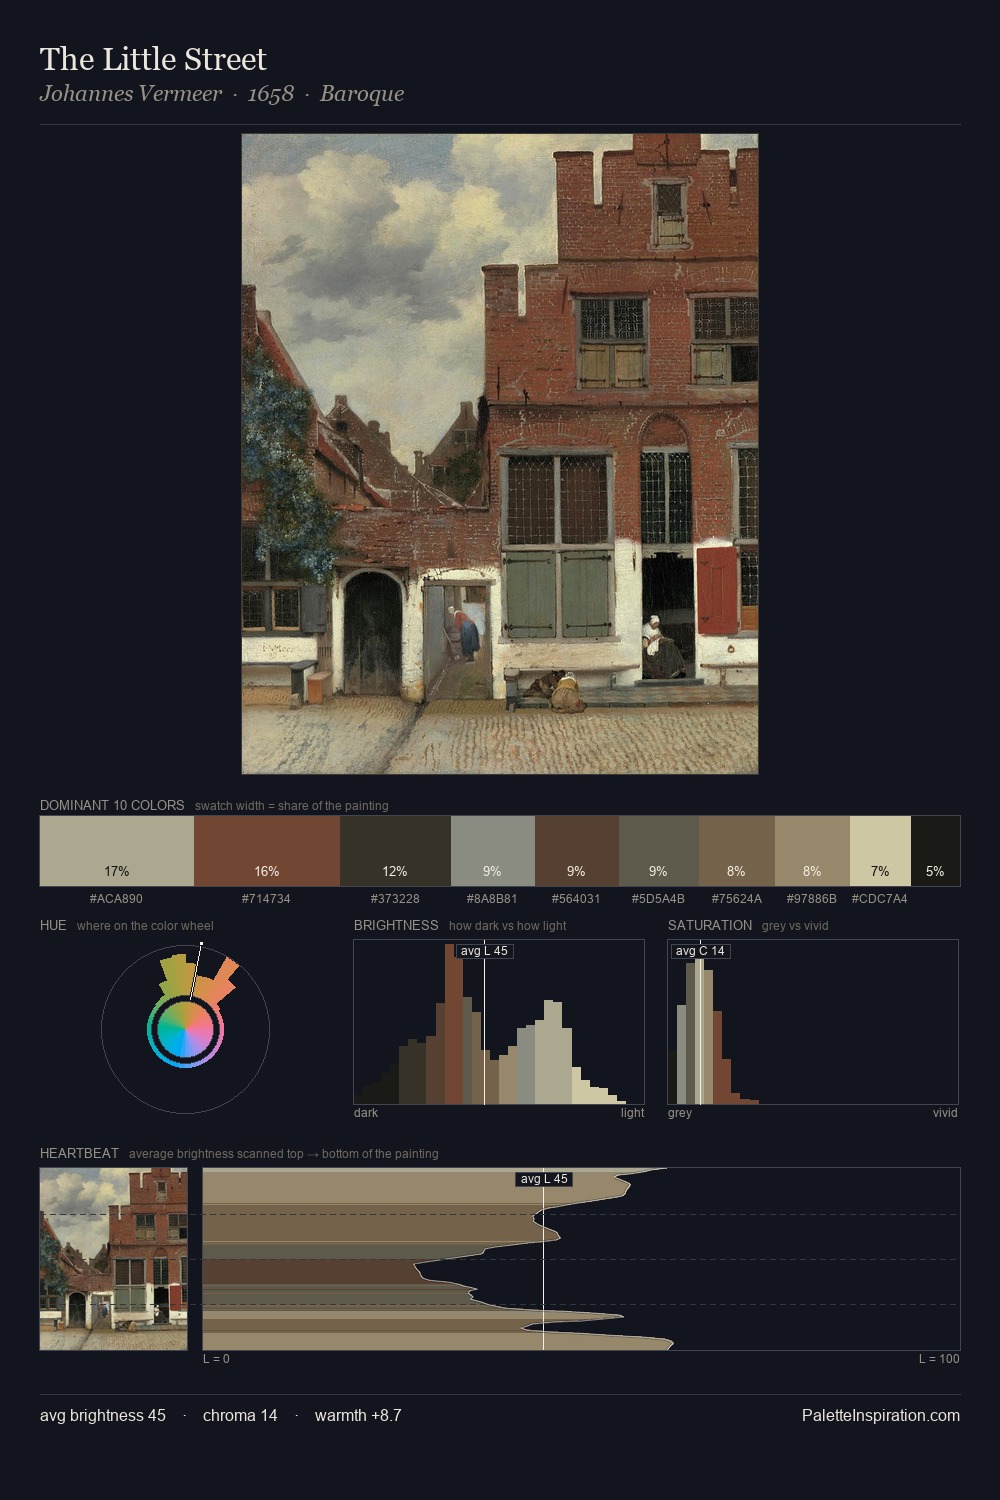
Task: Click the 'vivid' saturation axis label
Action: [945, 1113]
